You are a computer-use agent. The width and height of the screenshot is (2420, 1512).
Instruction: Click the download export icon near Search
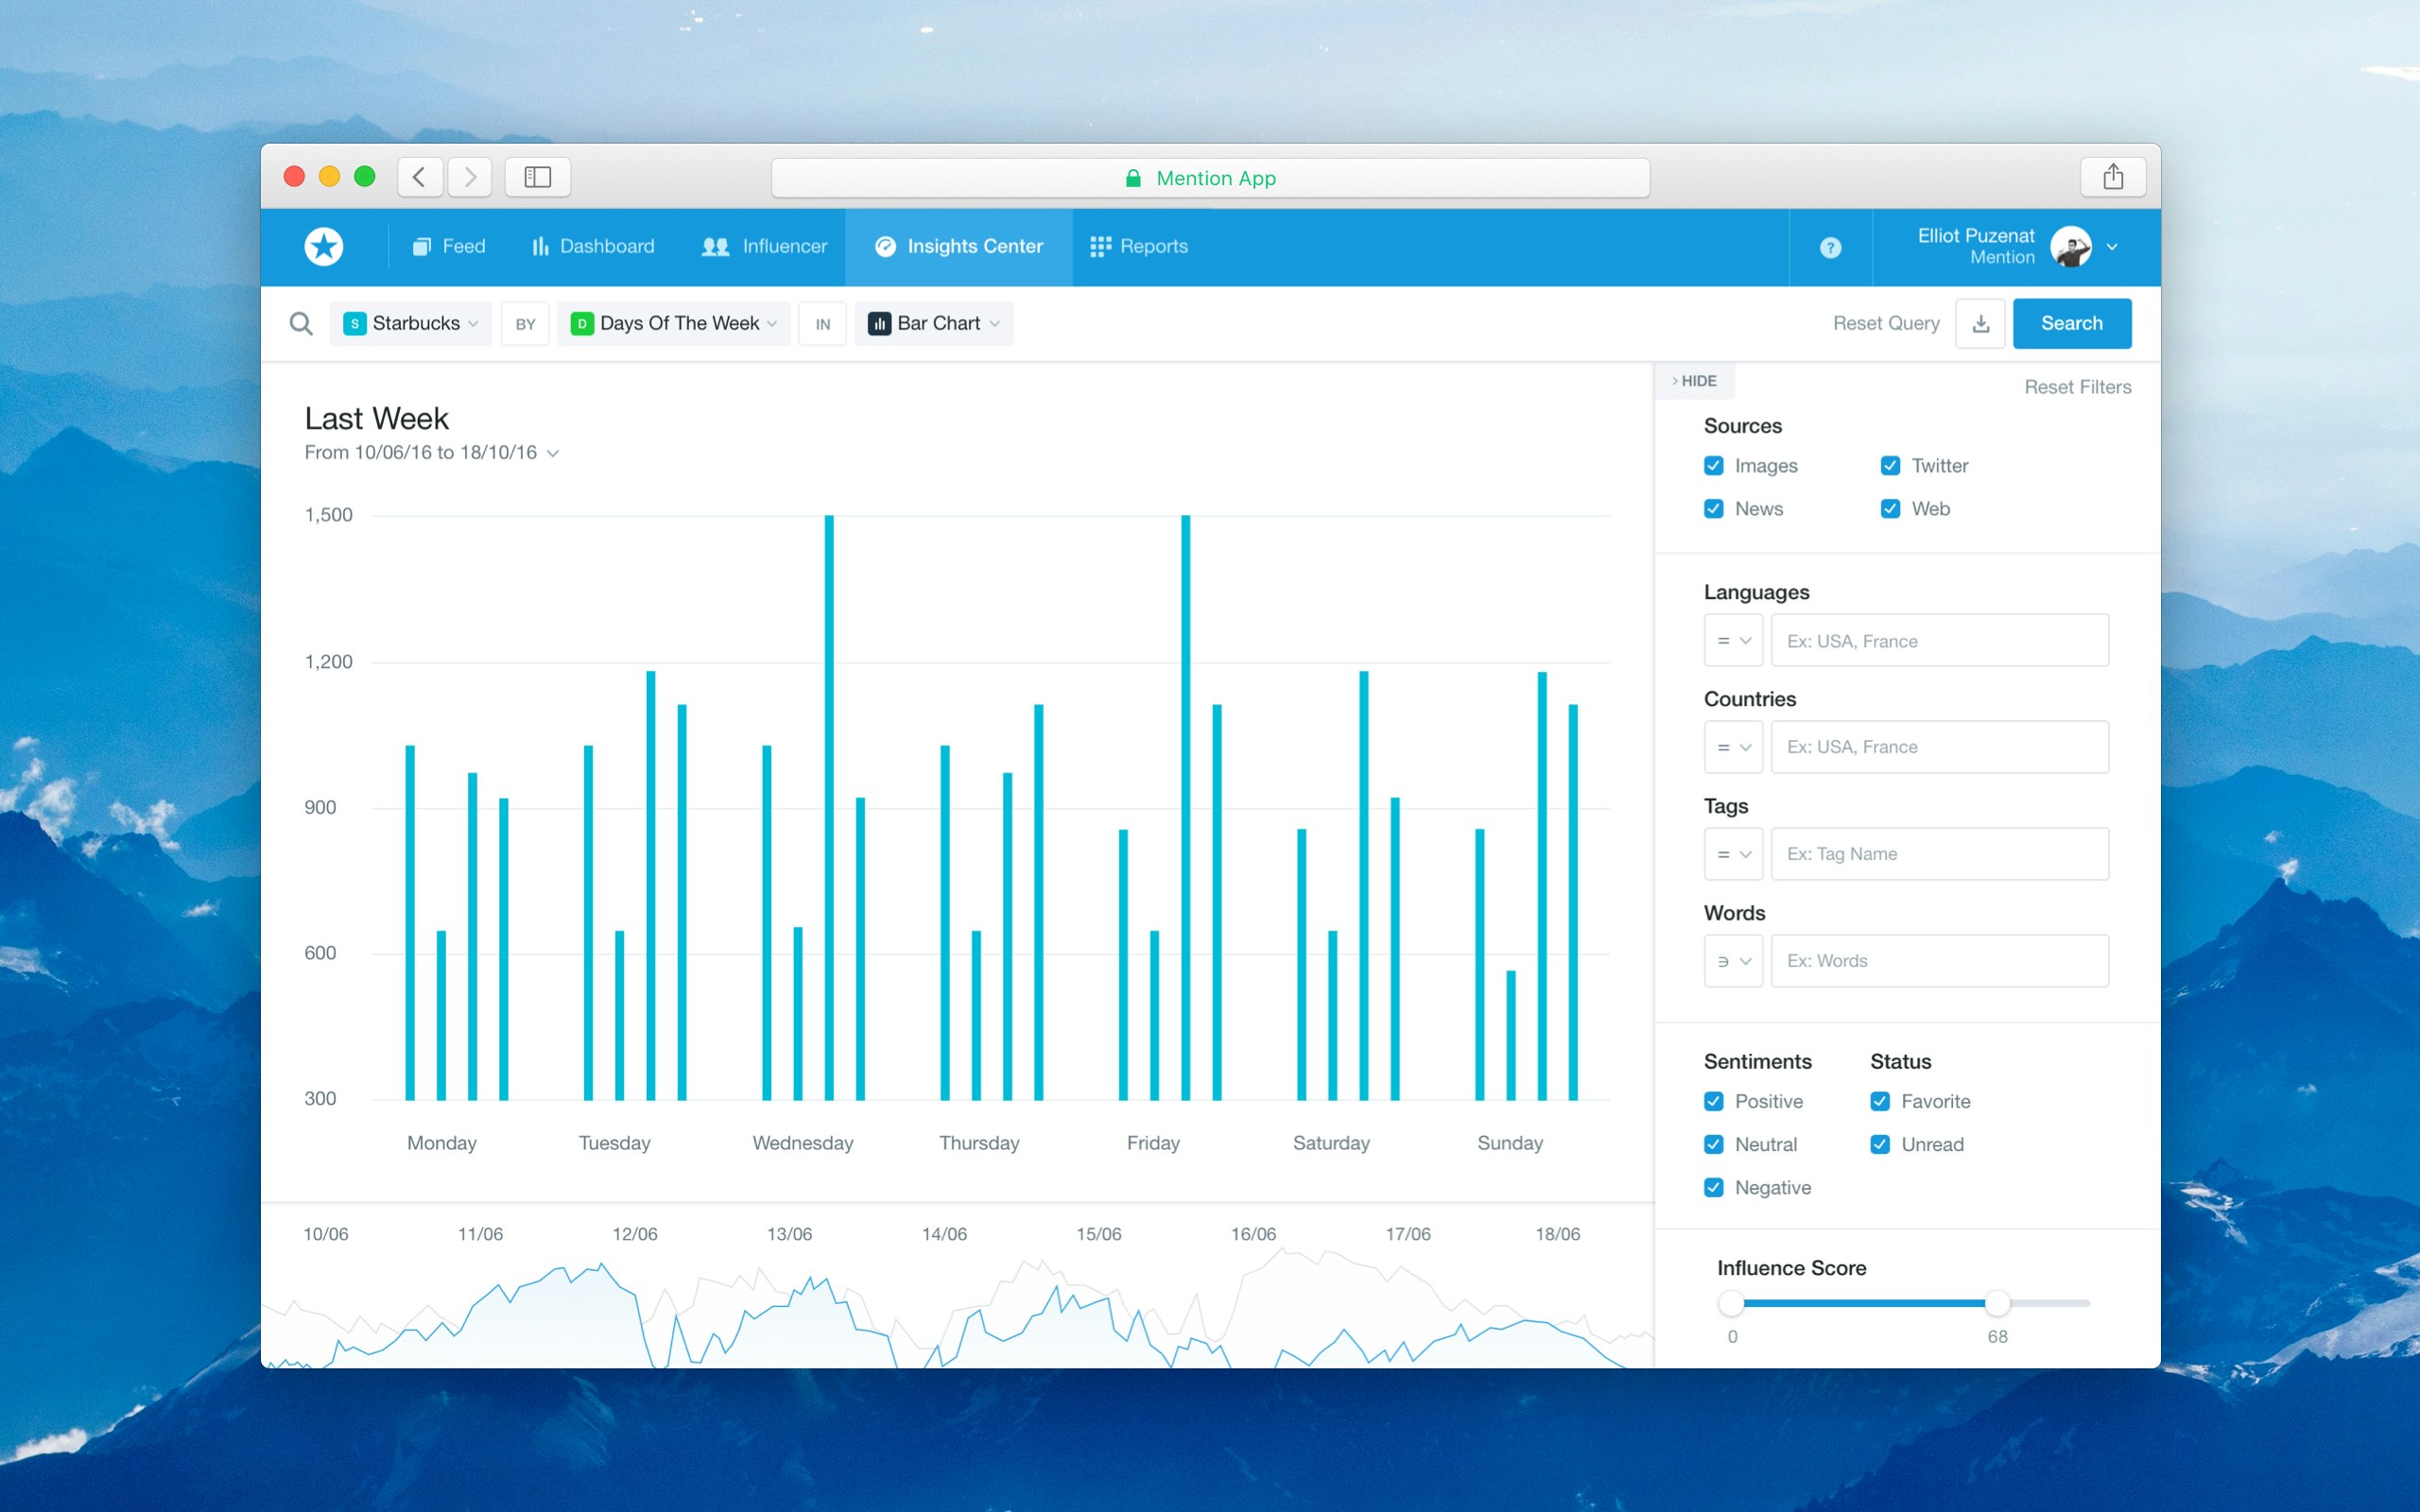1980,323
